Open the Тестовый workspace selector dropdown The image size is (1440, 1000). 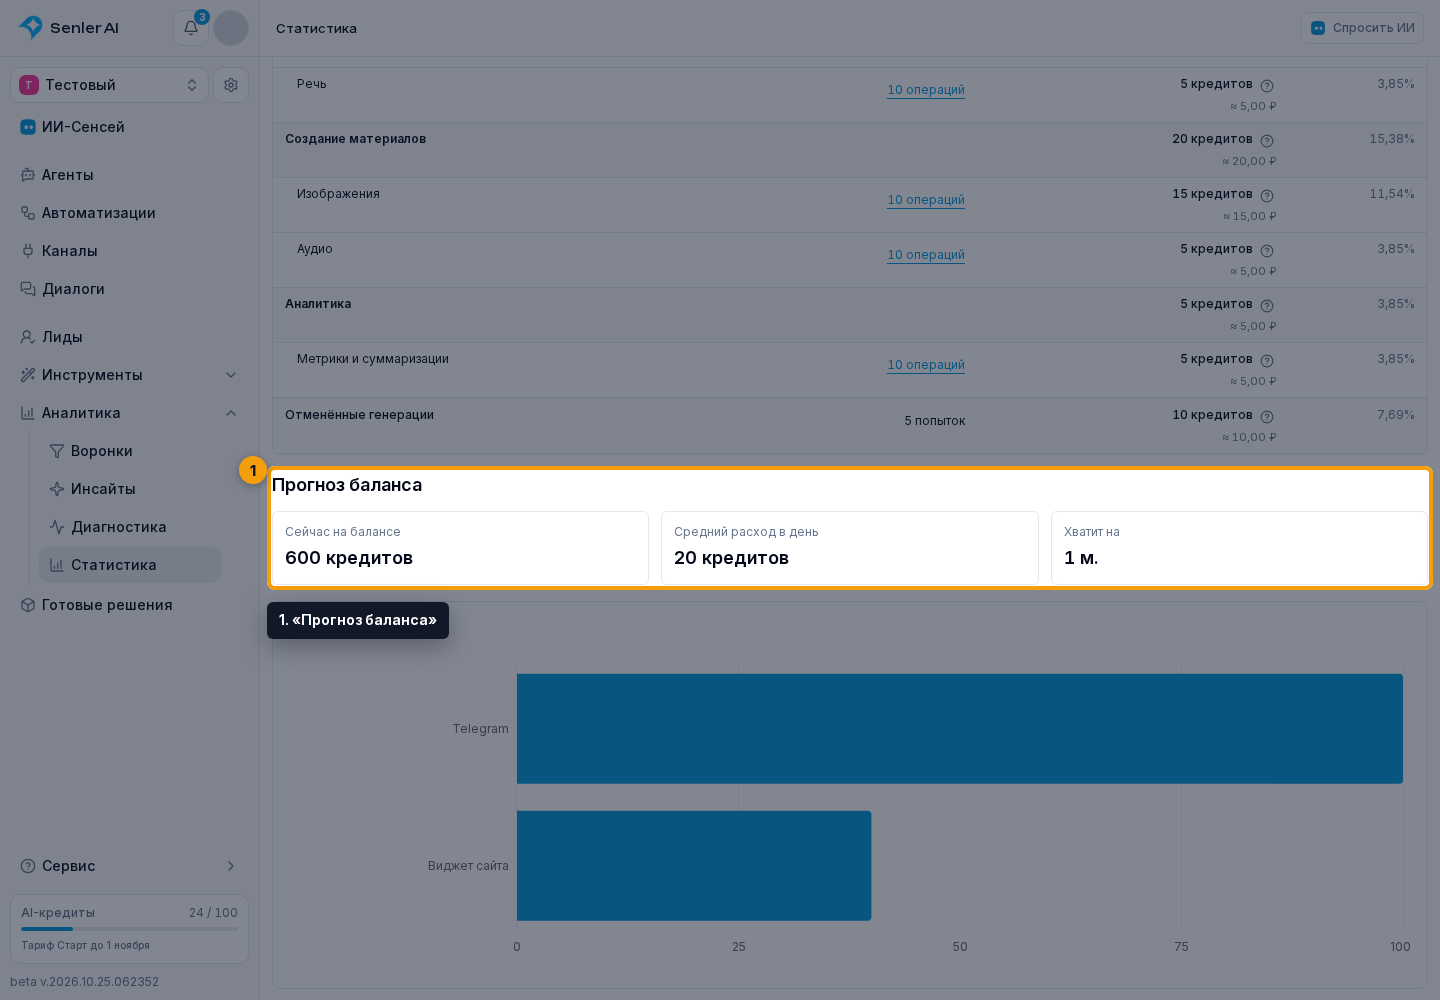(110, 85)
